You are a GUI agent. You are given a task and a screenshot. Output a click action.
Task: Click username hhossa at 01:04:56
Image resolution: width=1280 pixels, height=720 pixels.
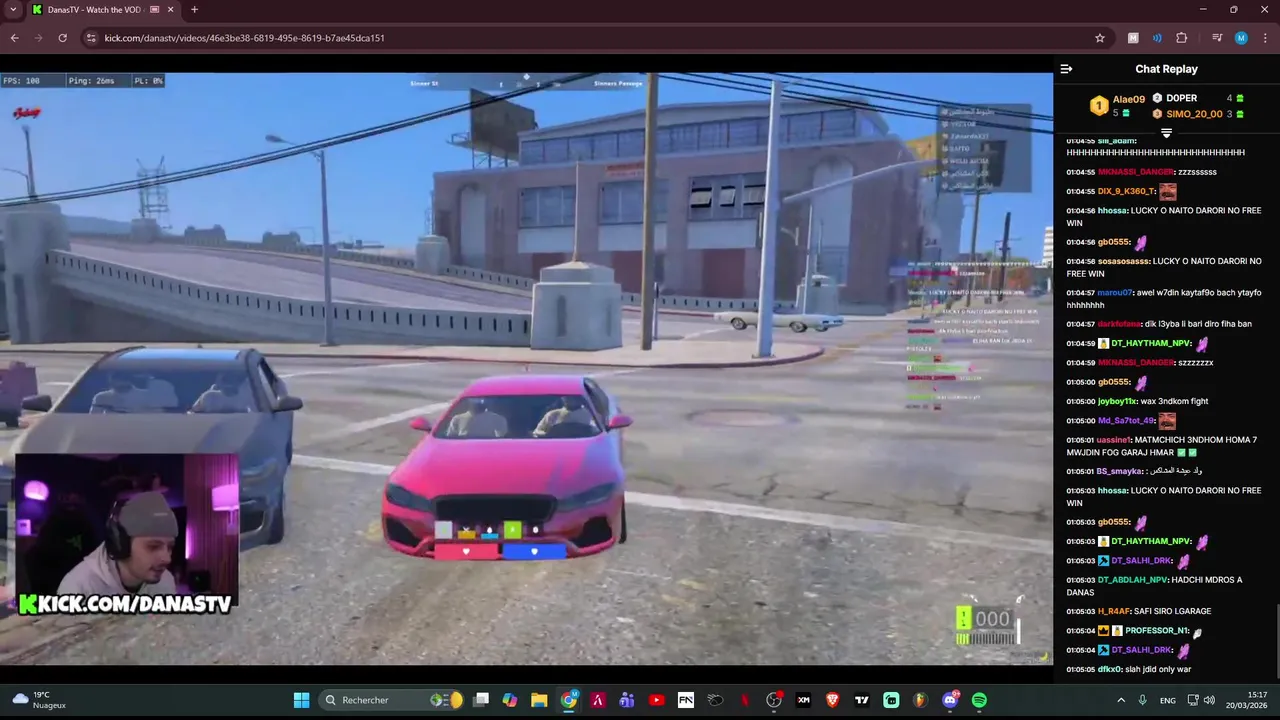tap(1112, 211)
